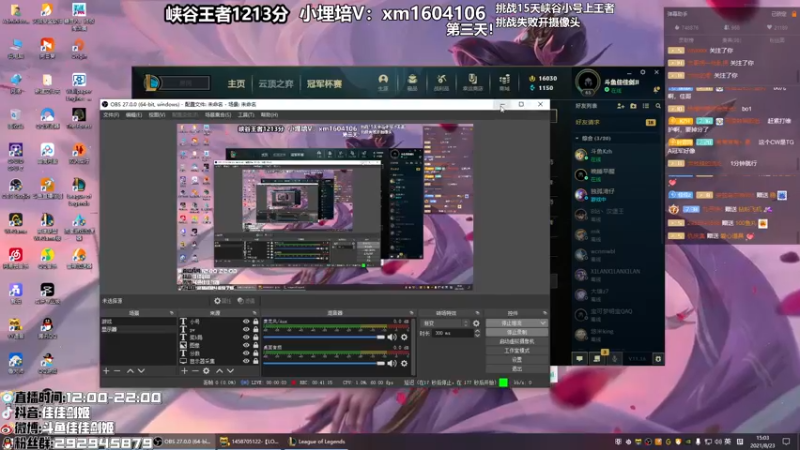Select the 游戏 scene in Scenes list
This screenshot has height=450, width=800.
pos(138,322)
